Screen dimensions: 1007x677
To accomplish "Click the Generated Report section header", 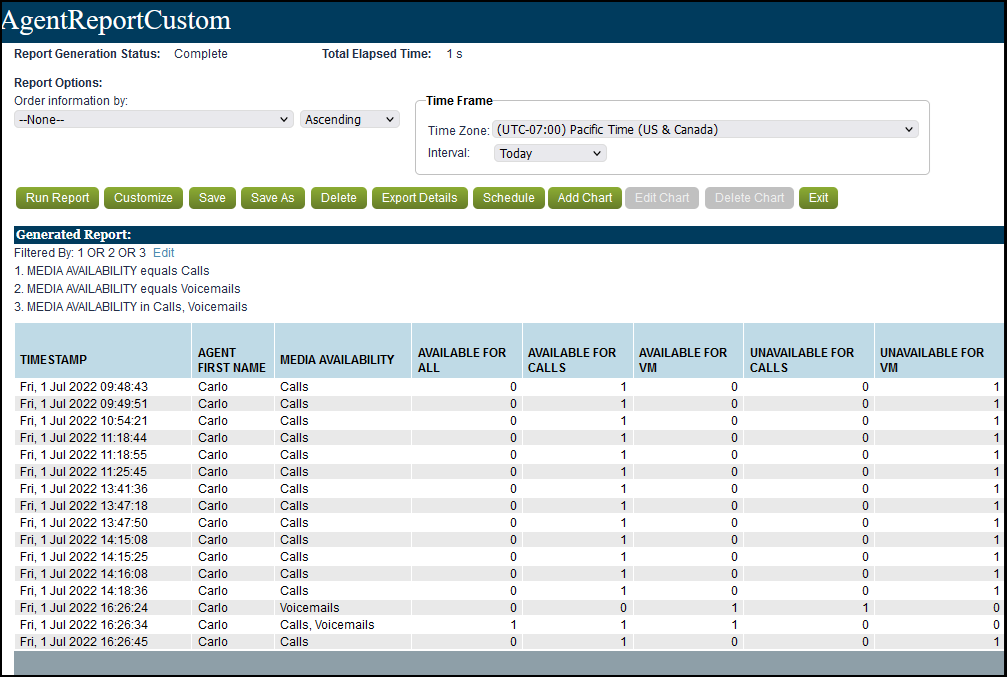I will (509, 234).
